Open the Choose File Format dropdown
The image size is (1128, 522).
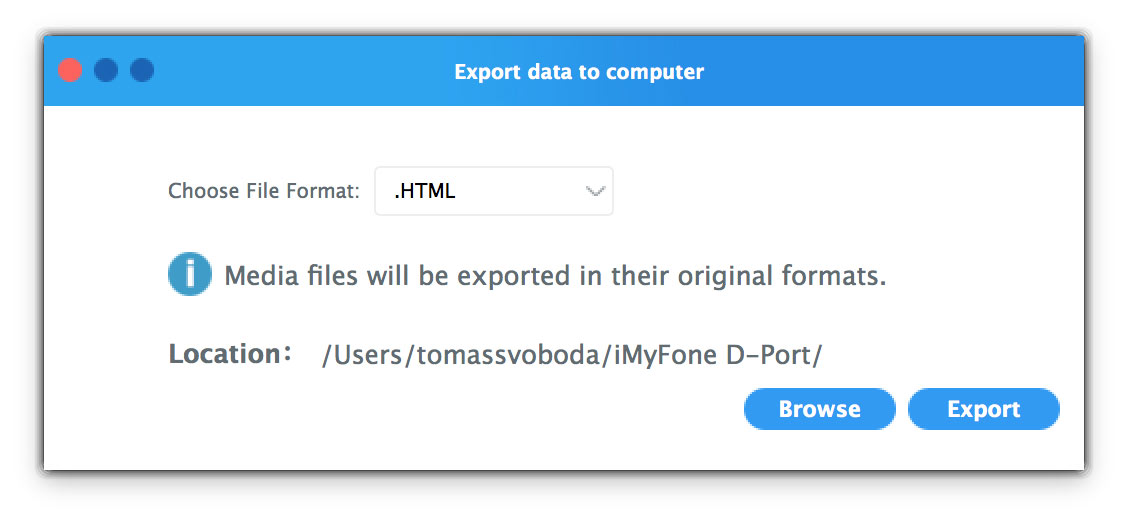[x=493, y=191]
